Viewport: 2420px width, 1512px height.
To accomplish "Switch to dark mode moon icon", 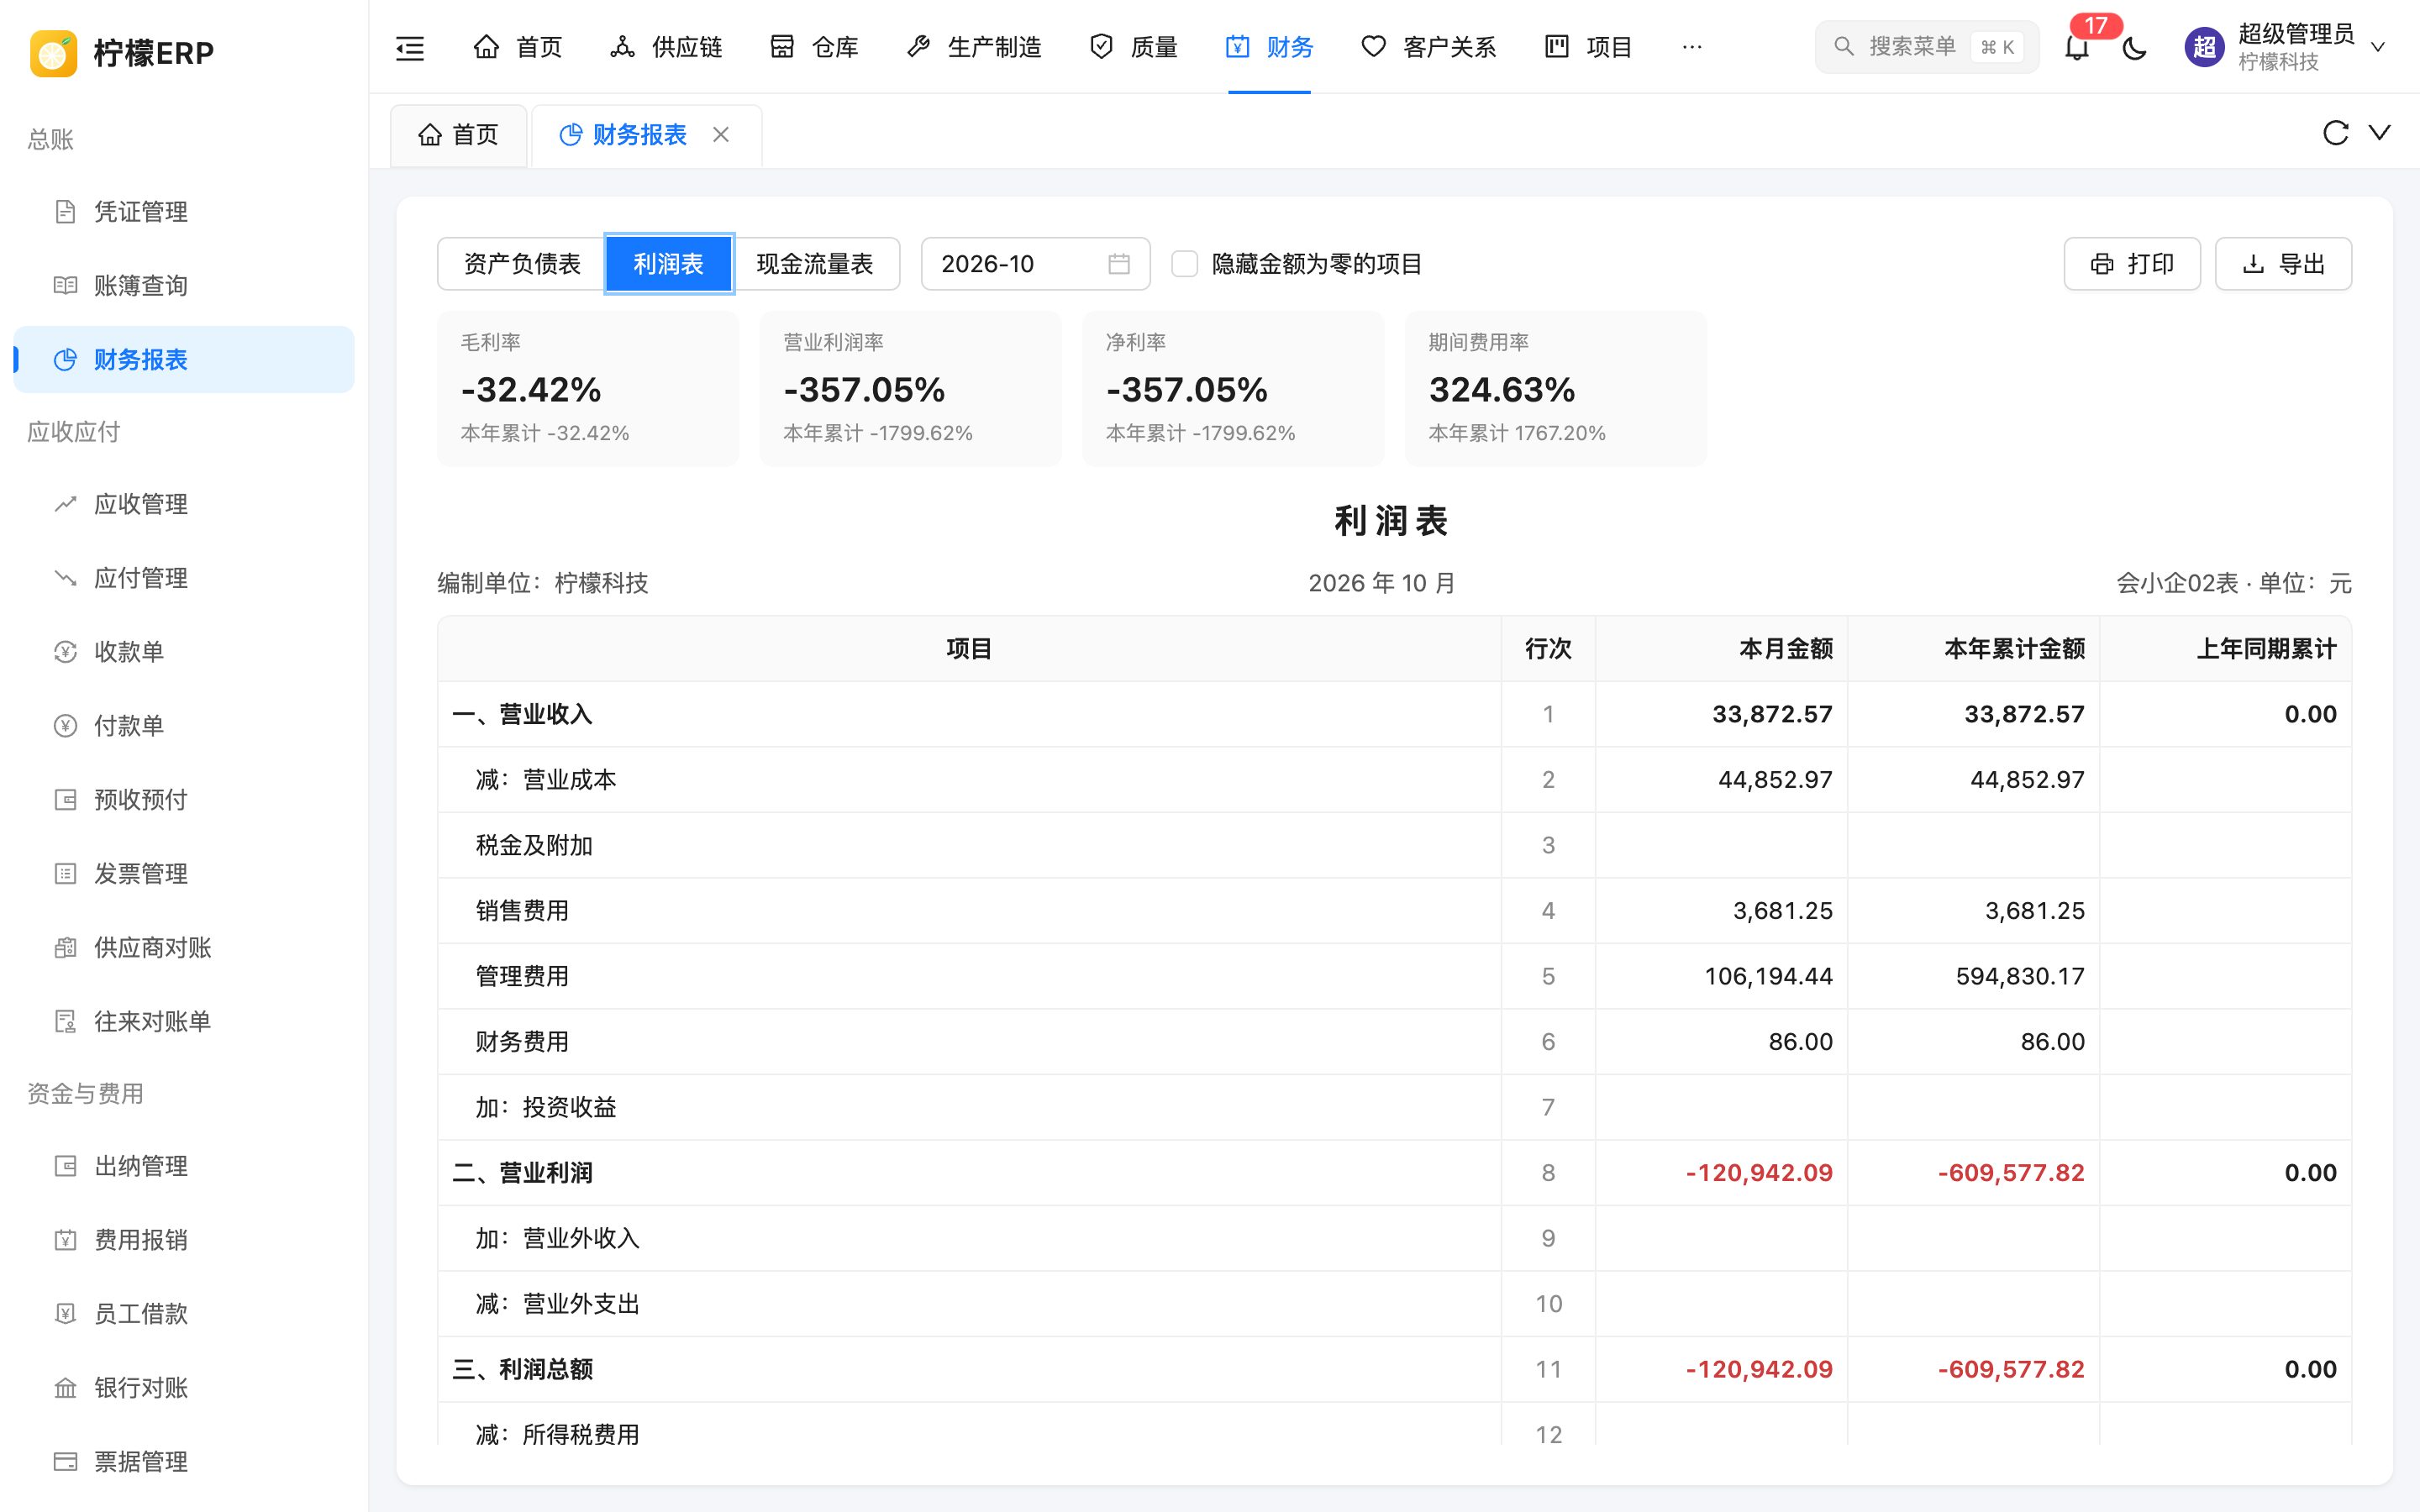I will pos(2134,47).
